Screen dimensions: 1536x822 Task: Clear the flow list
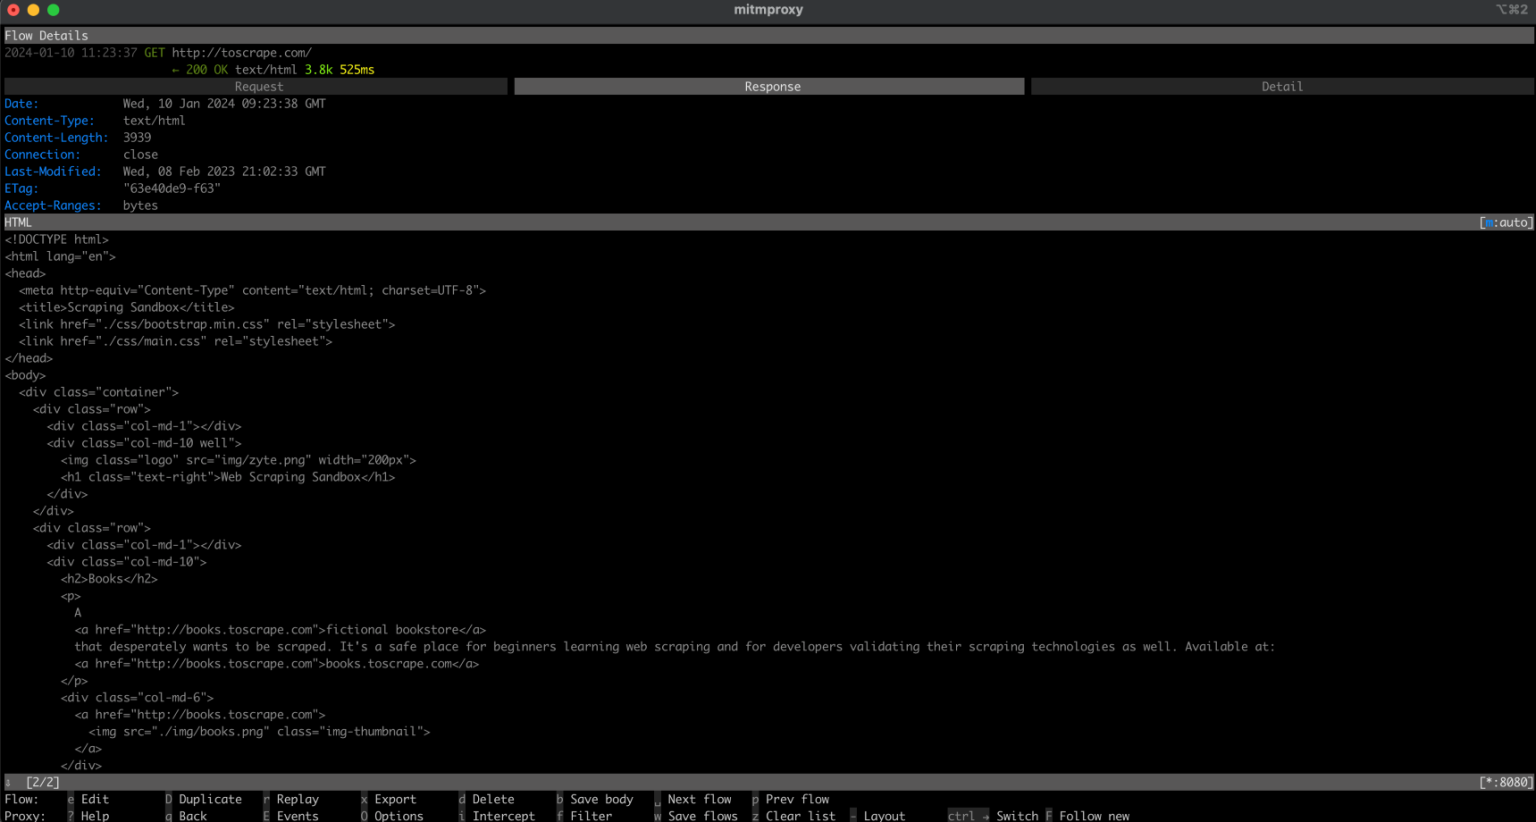pyautogui.click(x=803, y=815)
